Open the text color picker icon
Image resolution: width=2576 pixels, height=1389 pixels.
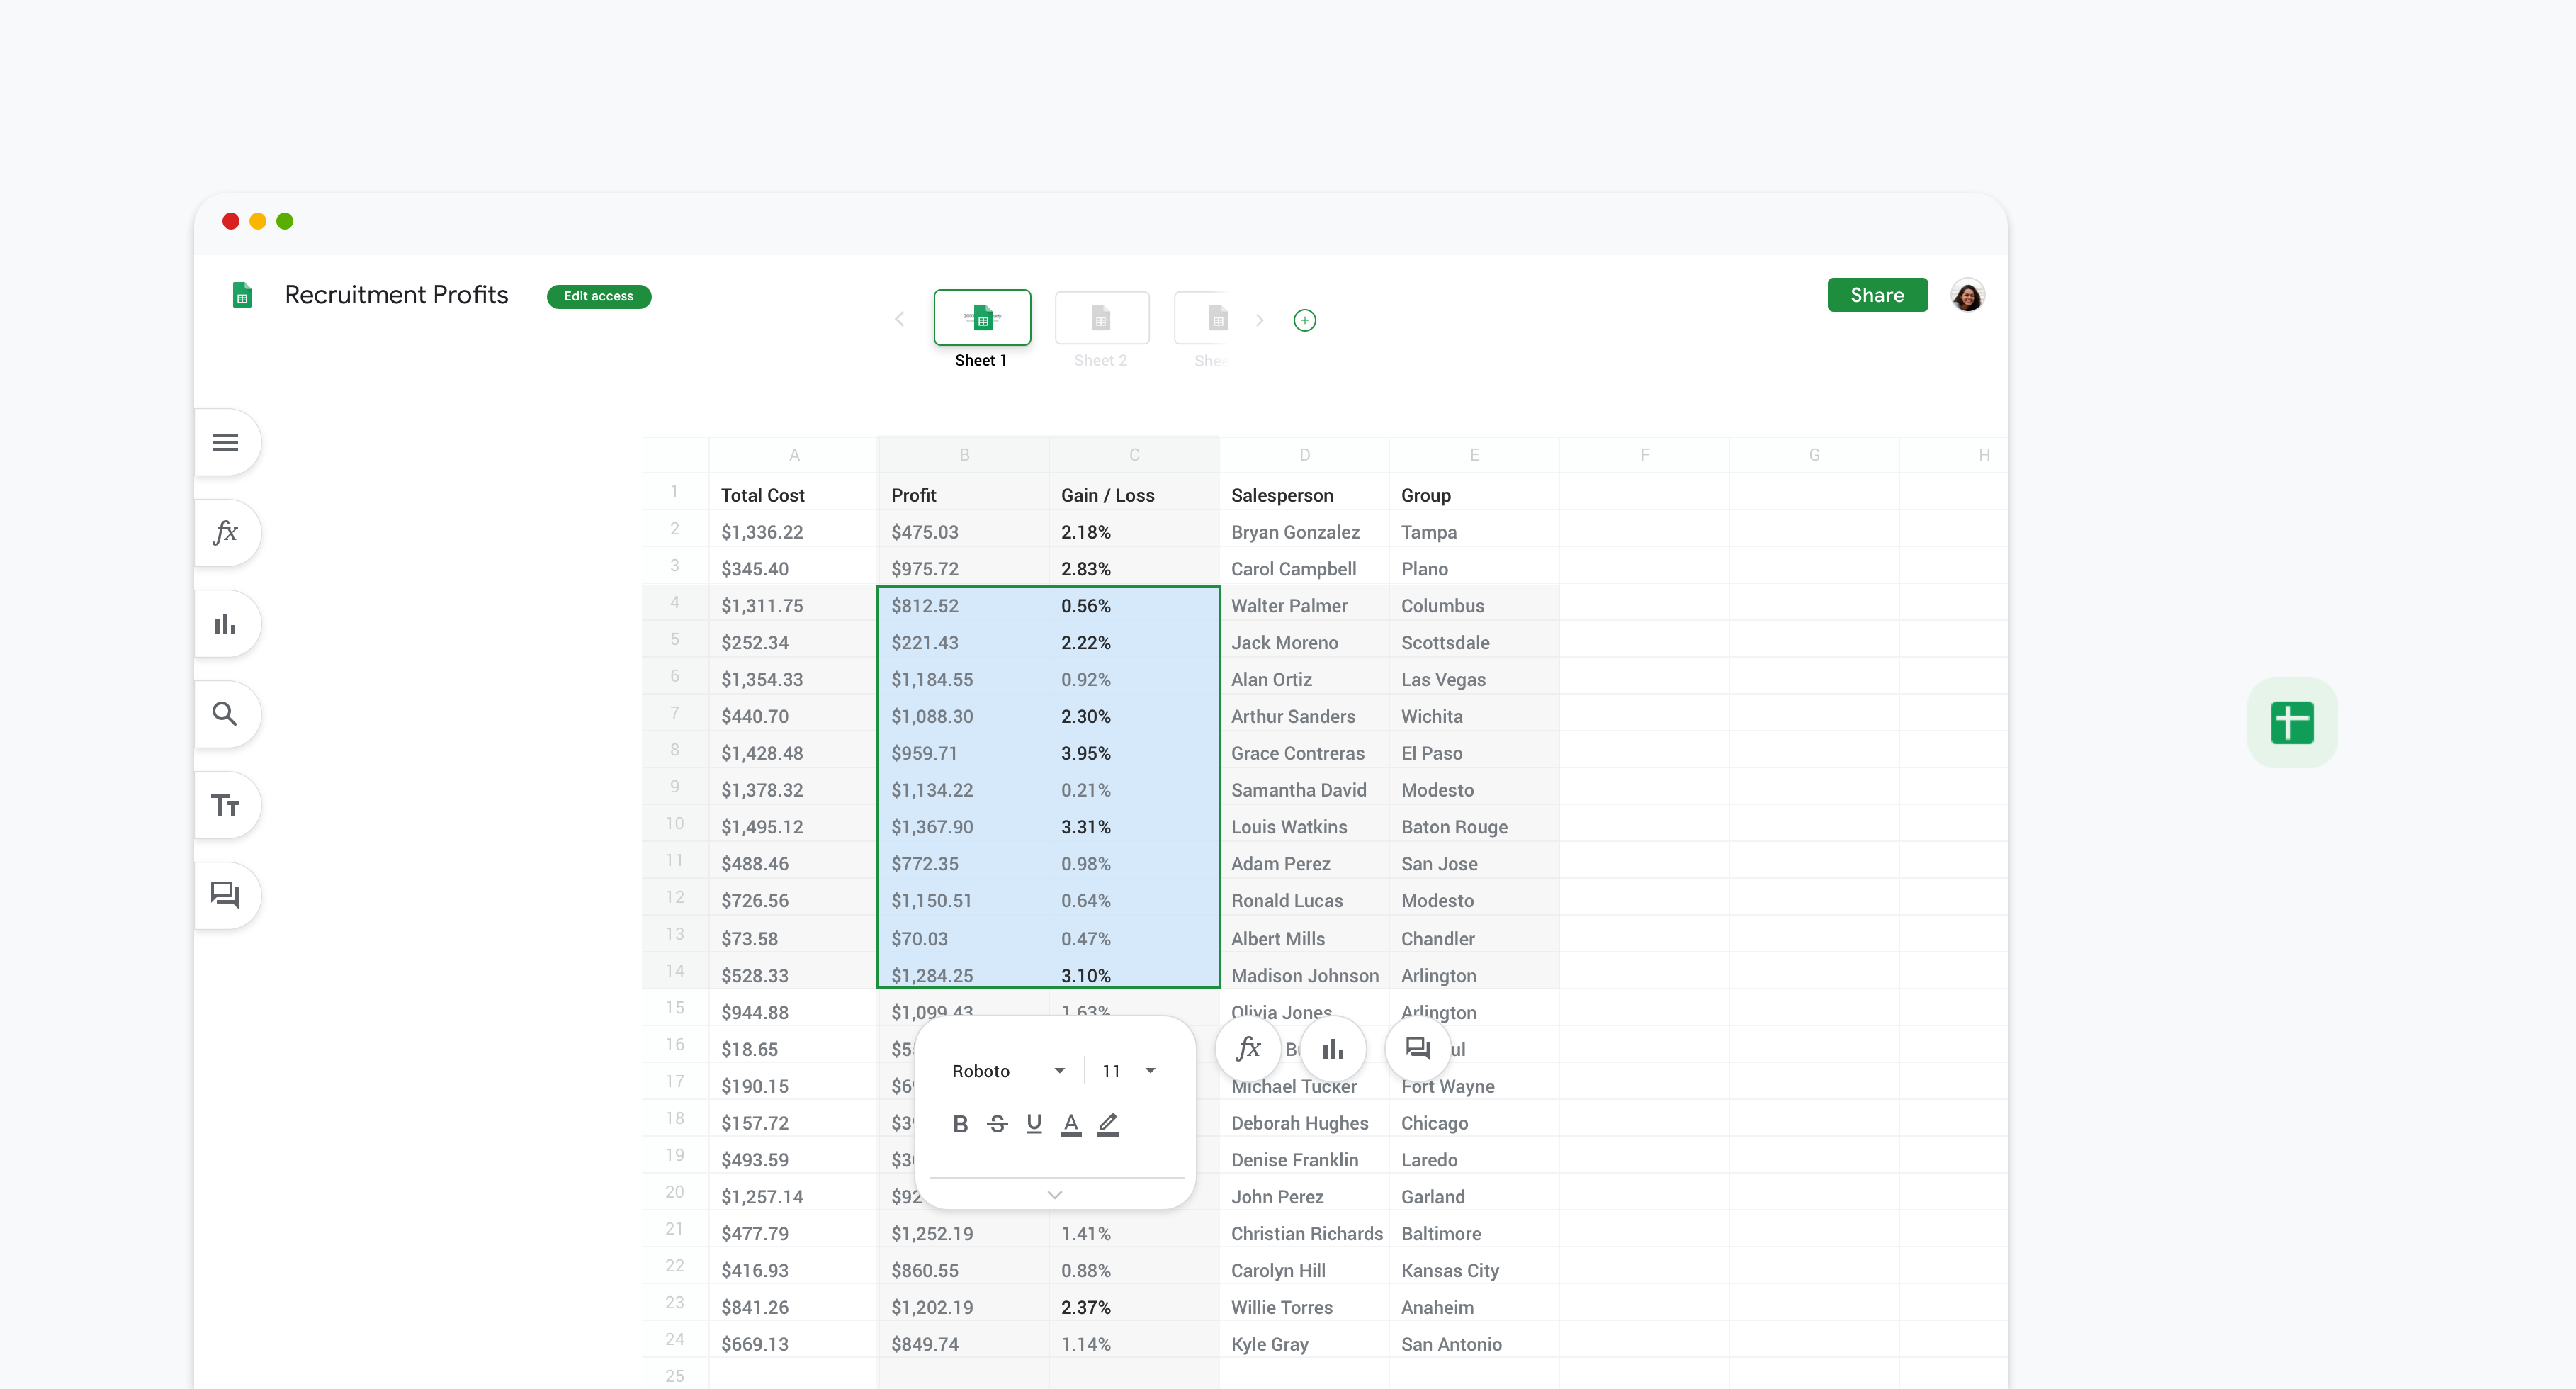pyautogui.click(x=1070, y=1124)
